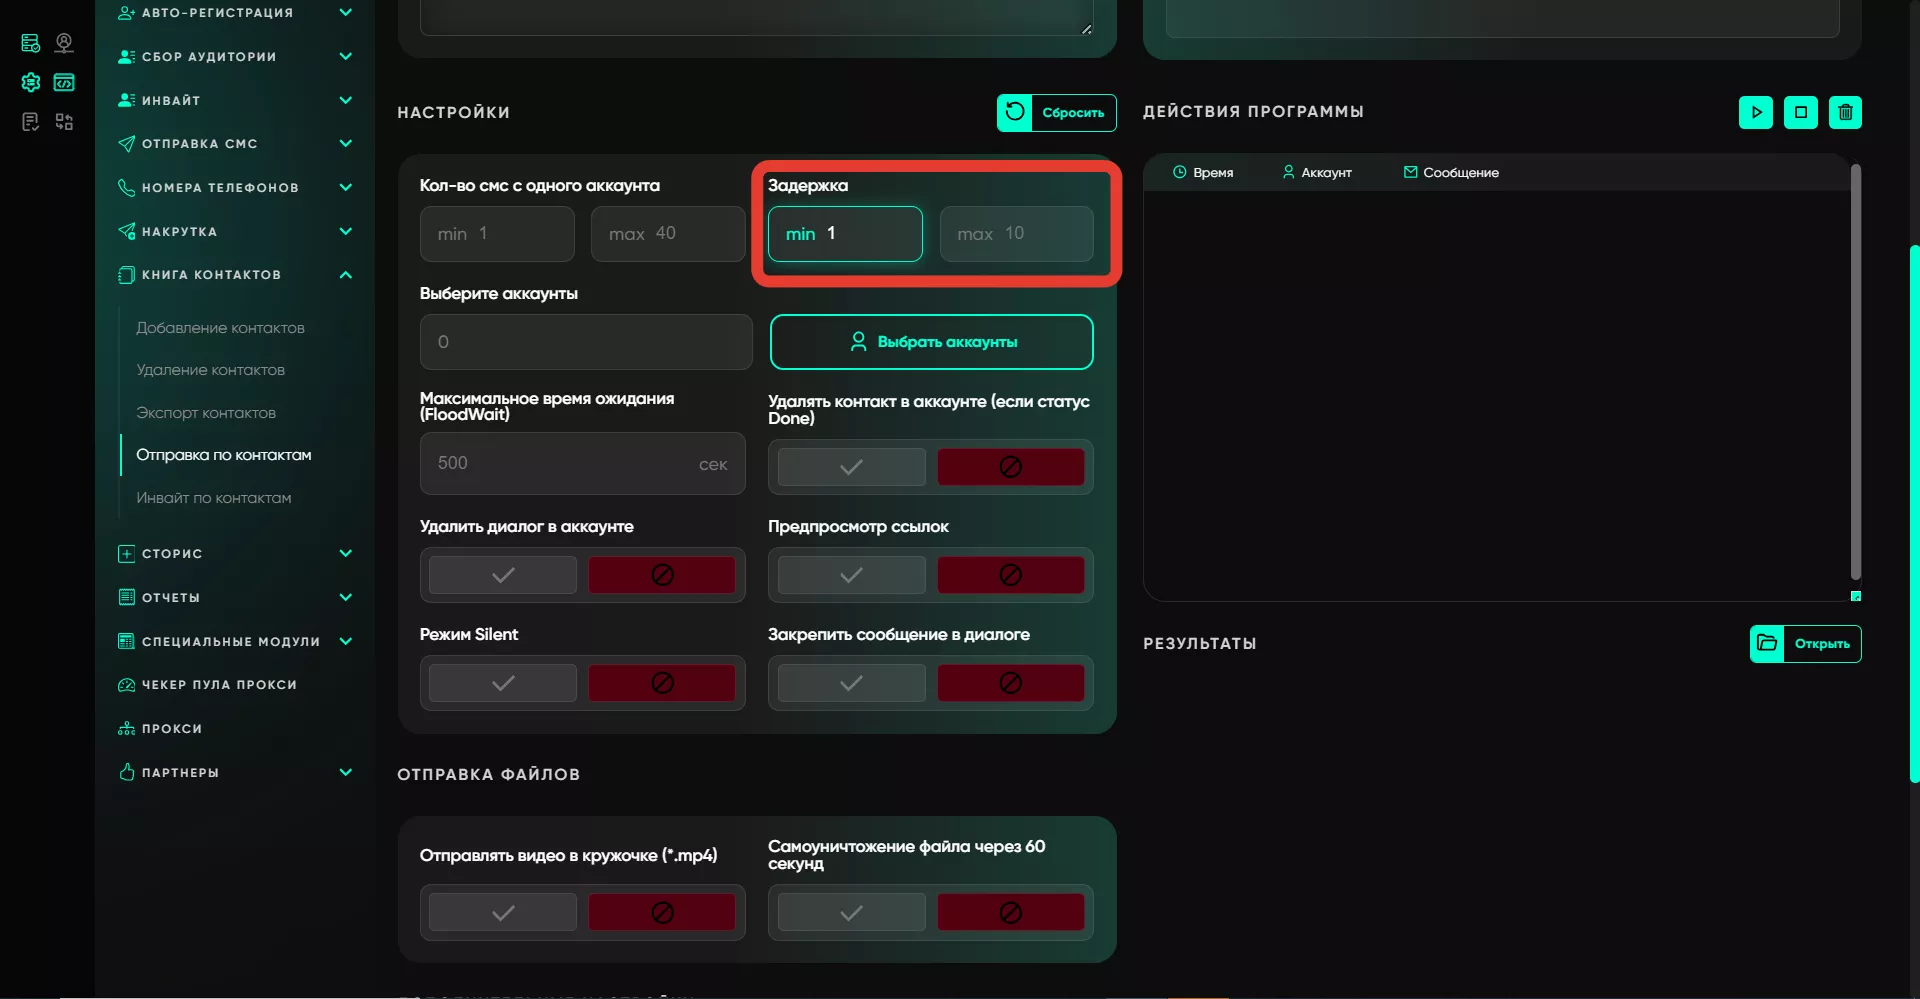Collapse the Книга контактов chevron
Image resolution: width=1920 pixels, height=999 pixels.
346,275
